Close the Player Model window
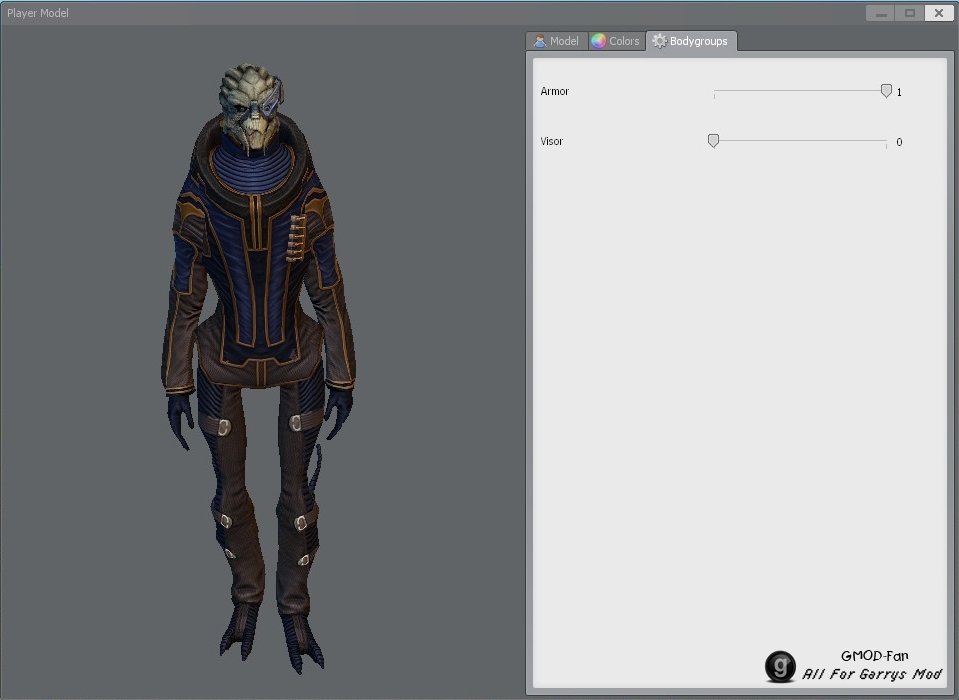 [x=938, y=13]
